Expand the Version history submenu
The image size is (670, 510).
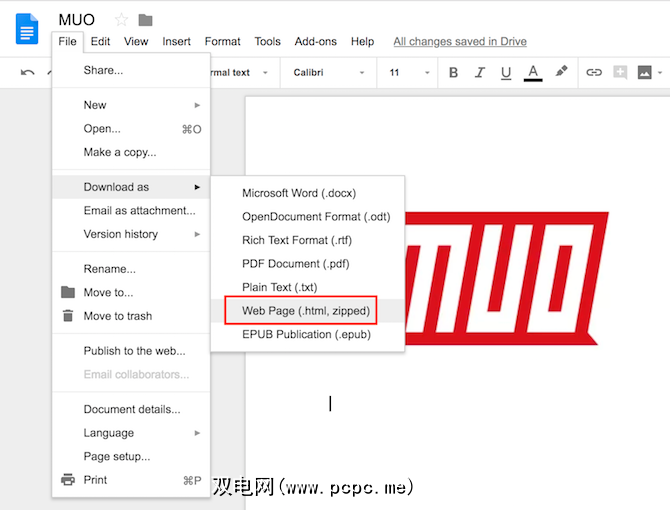coord(131,234)
